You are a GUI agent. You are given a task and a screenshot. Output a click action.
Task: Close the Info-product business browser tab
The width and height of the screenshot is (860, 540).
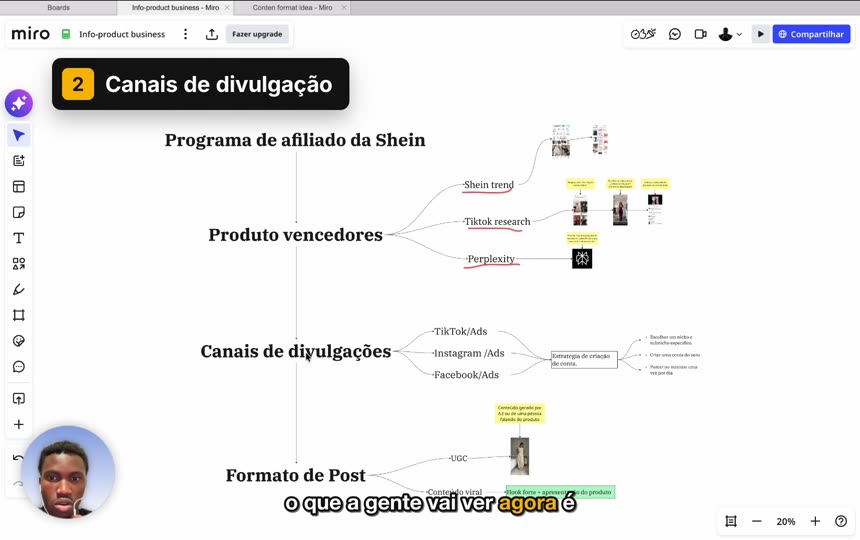pos(227,8)
